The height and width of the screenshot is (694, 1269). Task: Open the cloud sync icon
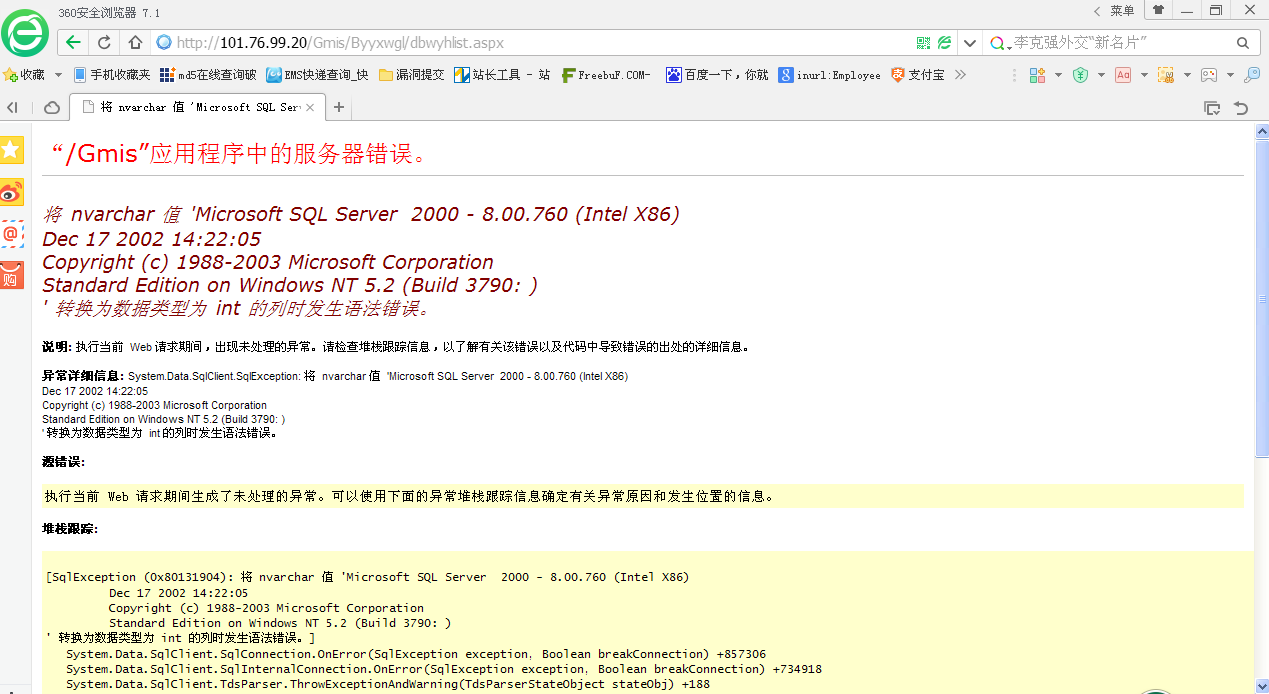(x=52, y=107)
